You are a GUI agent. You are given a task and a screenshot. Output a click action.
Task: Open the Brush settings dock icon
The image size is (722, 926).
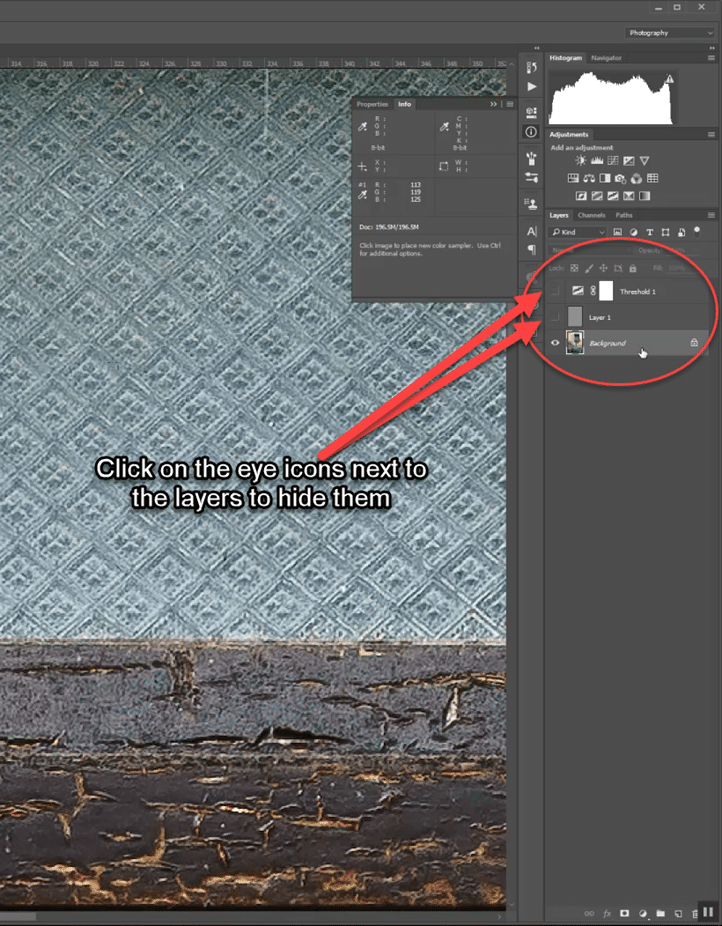pos(531,177)
